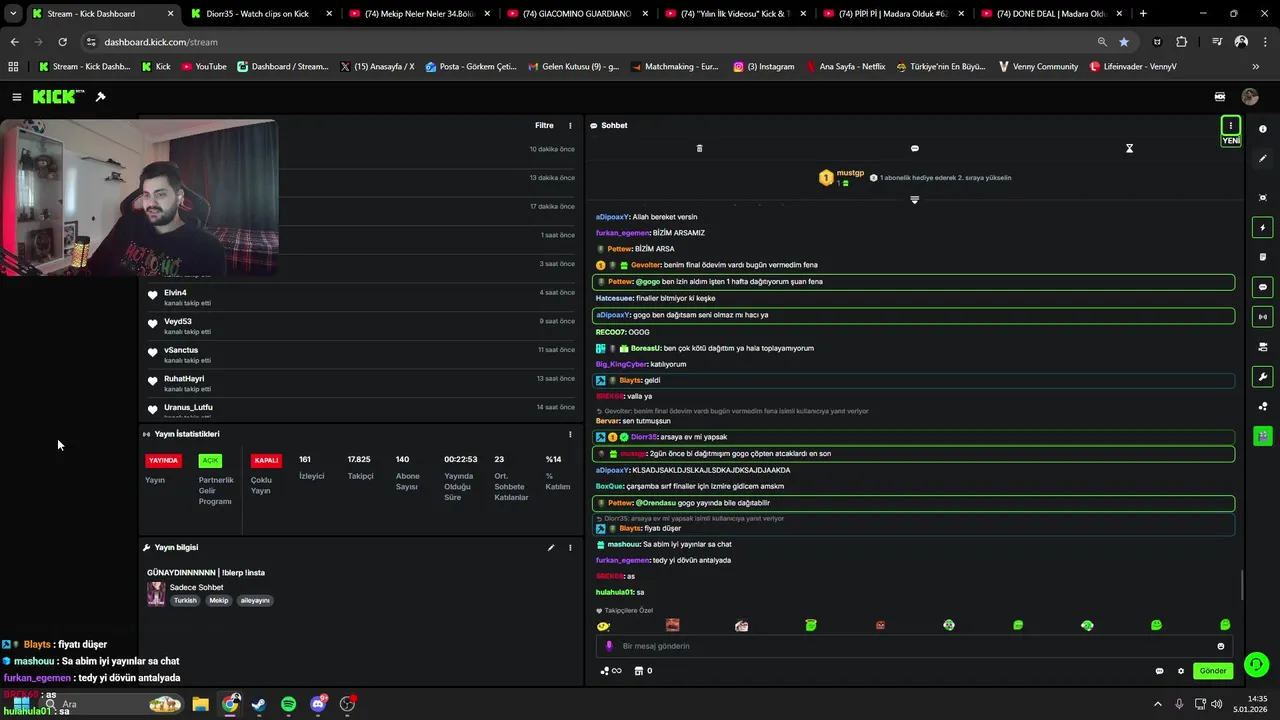Switch to Mekip Neler Neler YouTube tab
The height and width of the screenshot is (720, 1280).
(419, 14)
